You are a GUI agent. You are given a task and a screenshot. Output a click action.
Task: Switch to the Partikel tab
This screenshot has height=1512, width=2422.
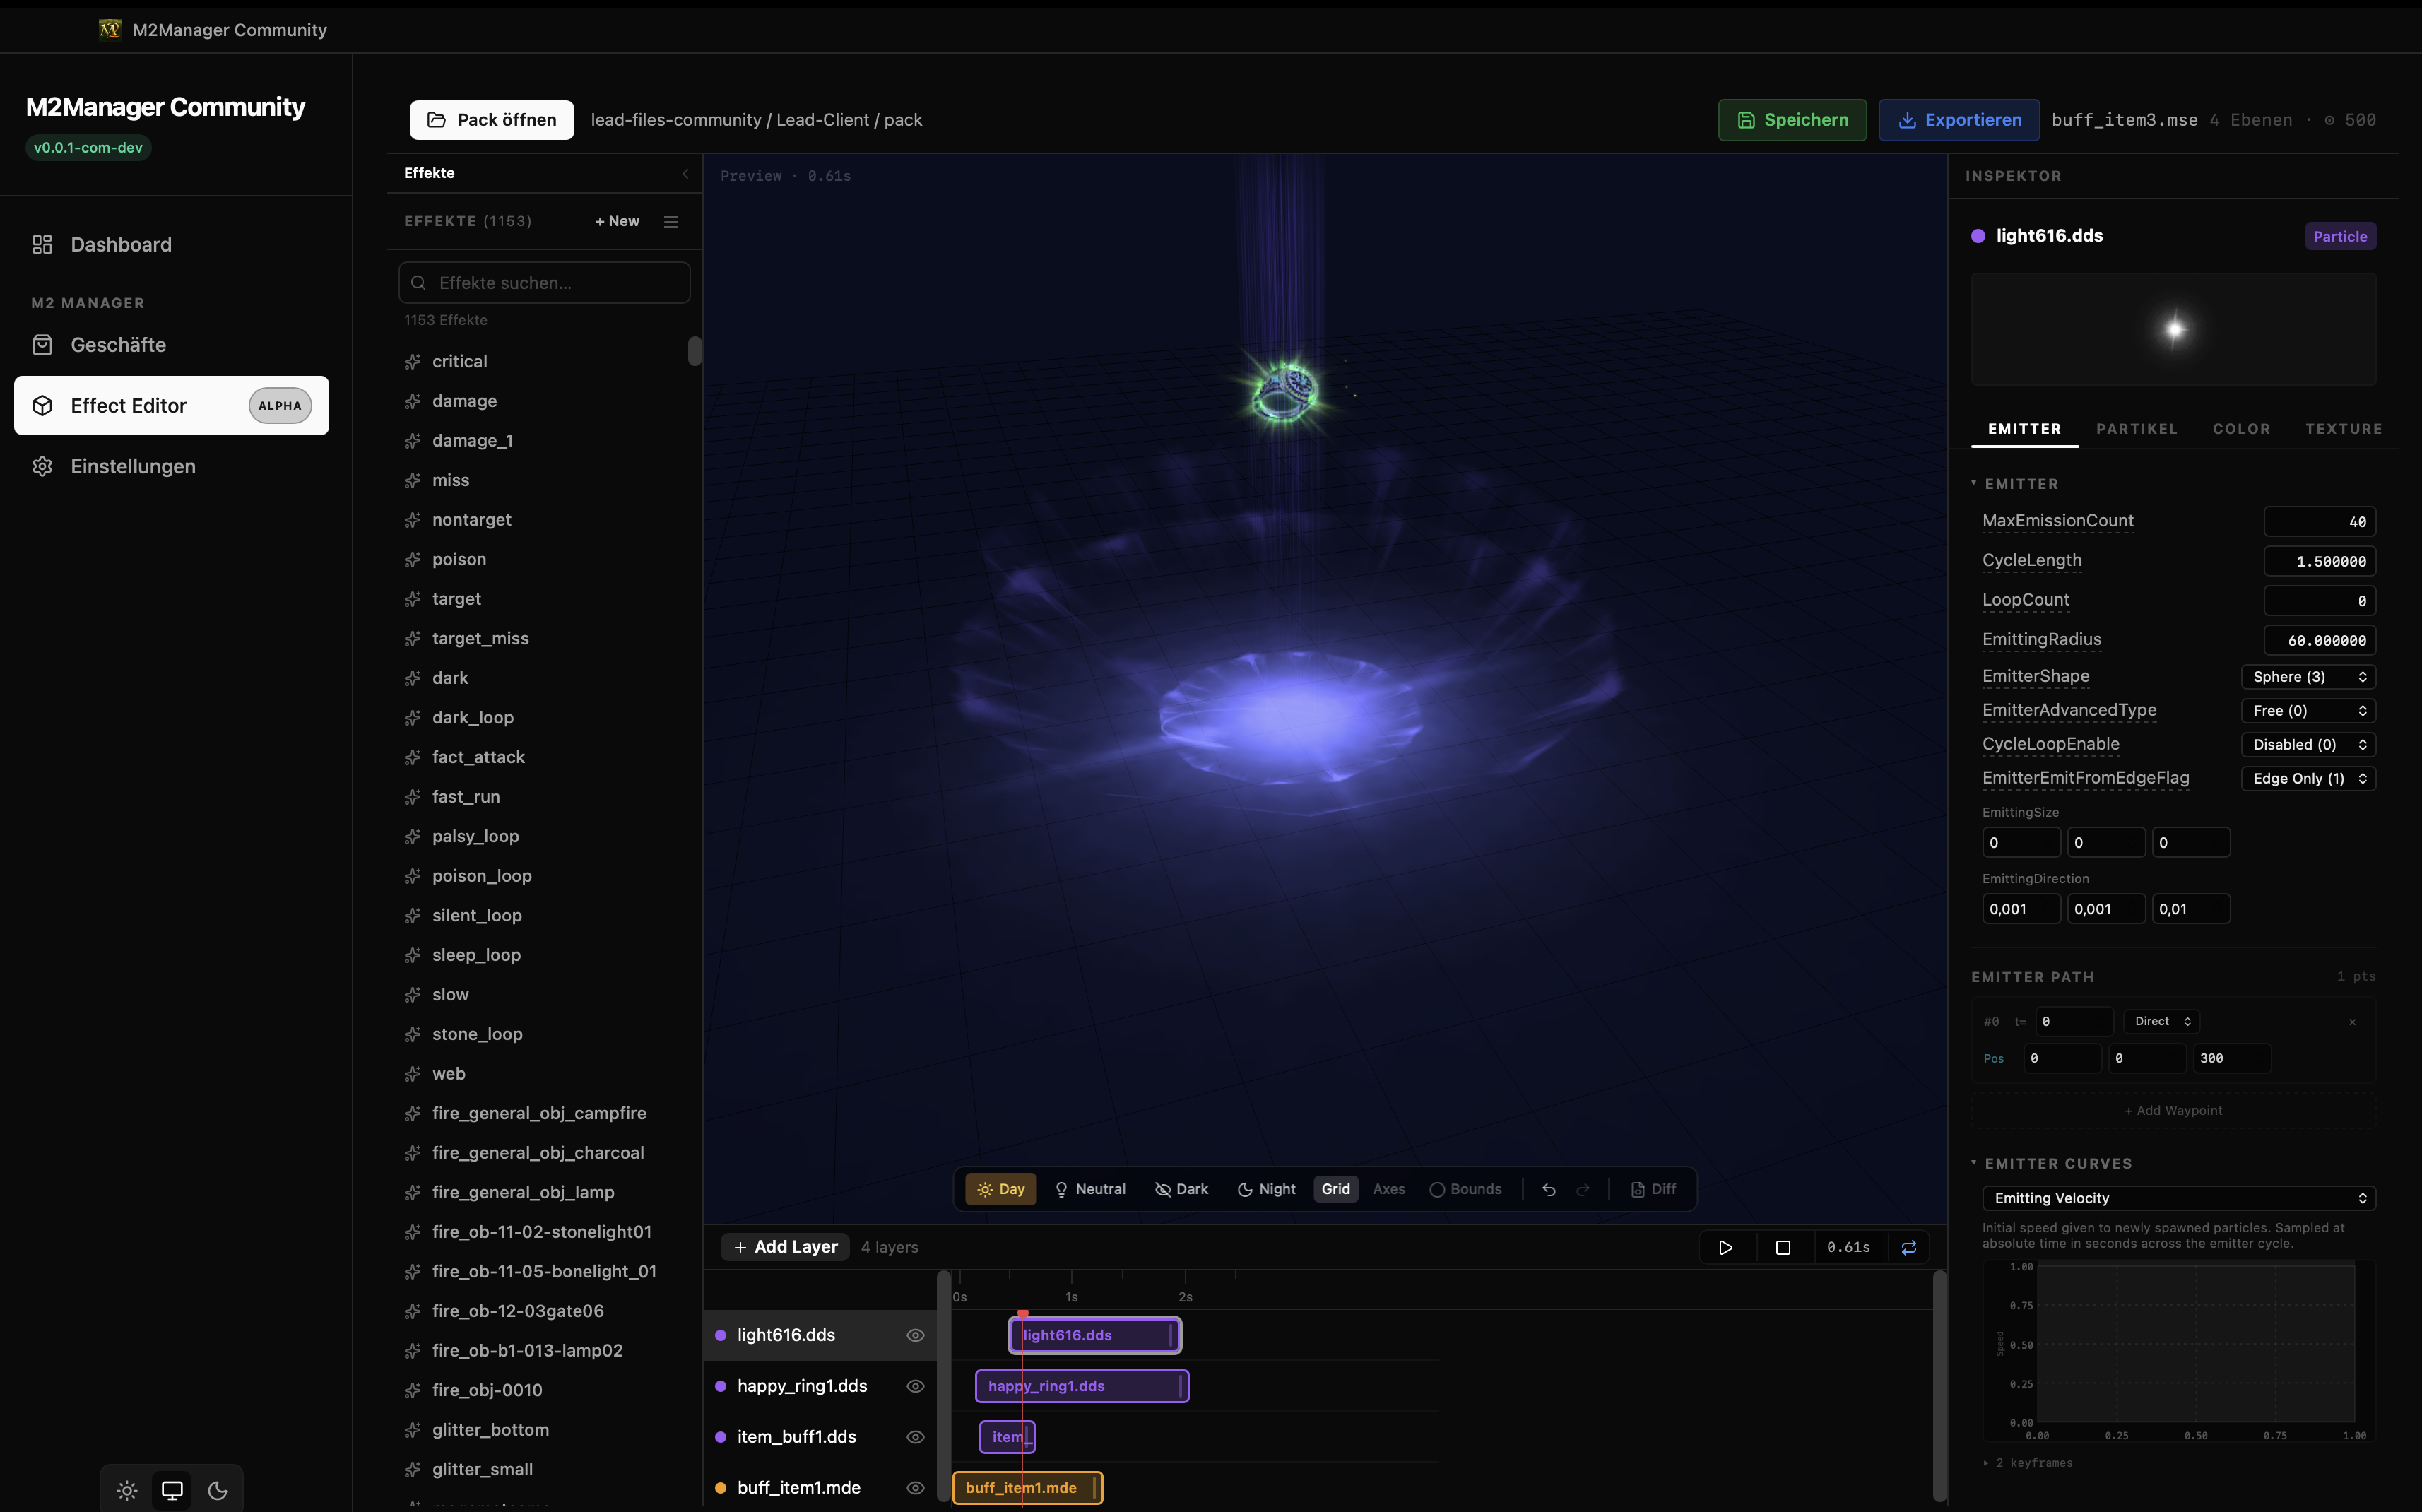pyautogui.click(x=2136, y=429)
